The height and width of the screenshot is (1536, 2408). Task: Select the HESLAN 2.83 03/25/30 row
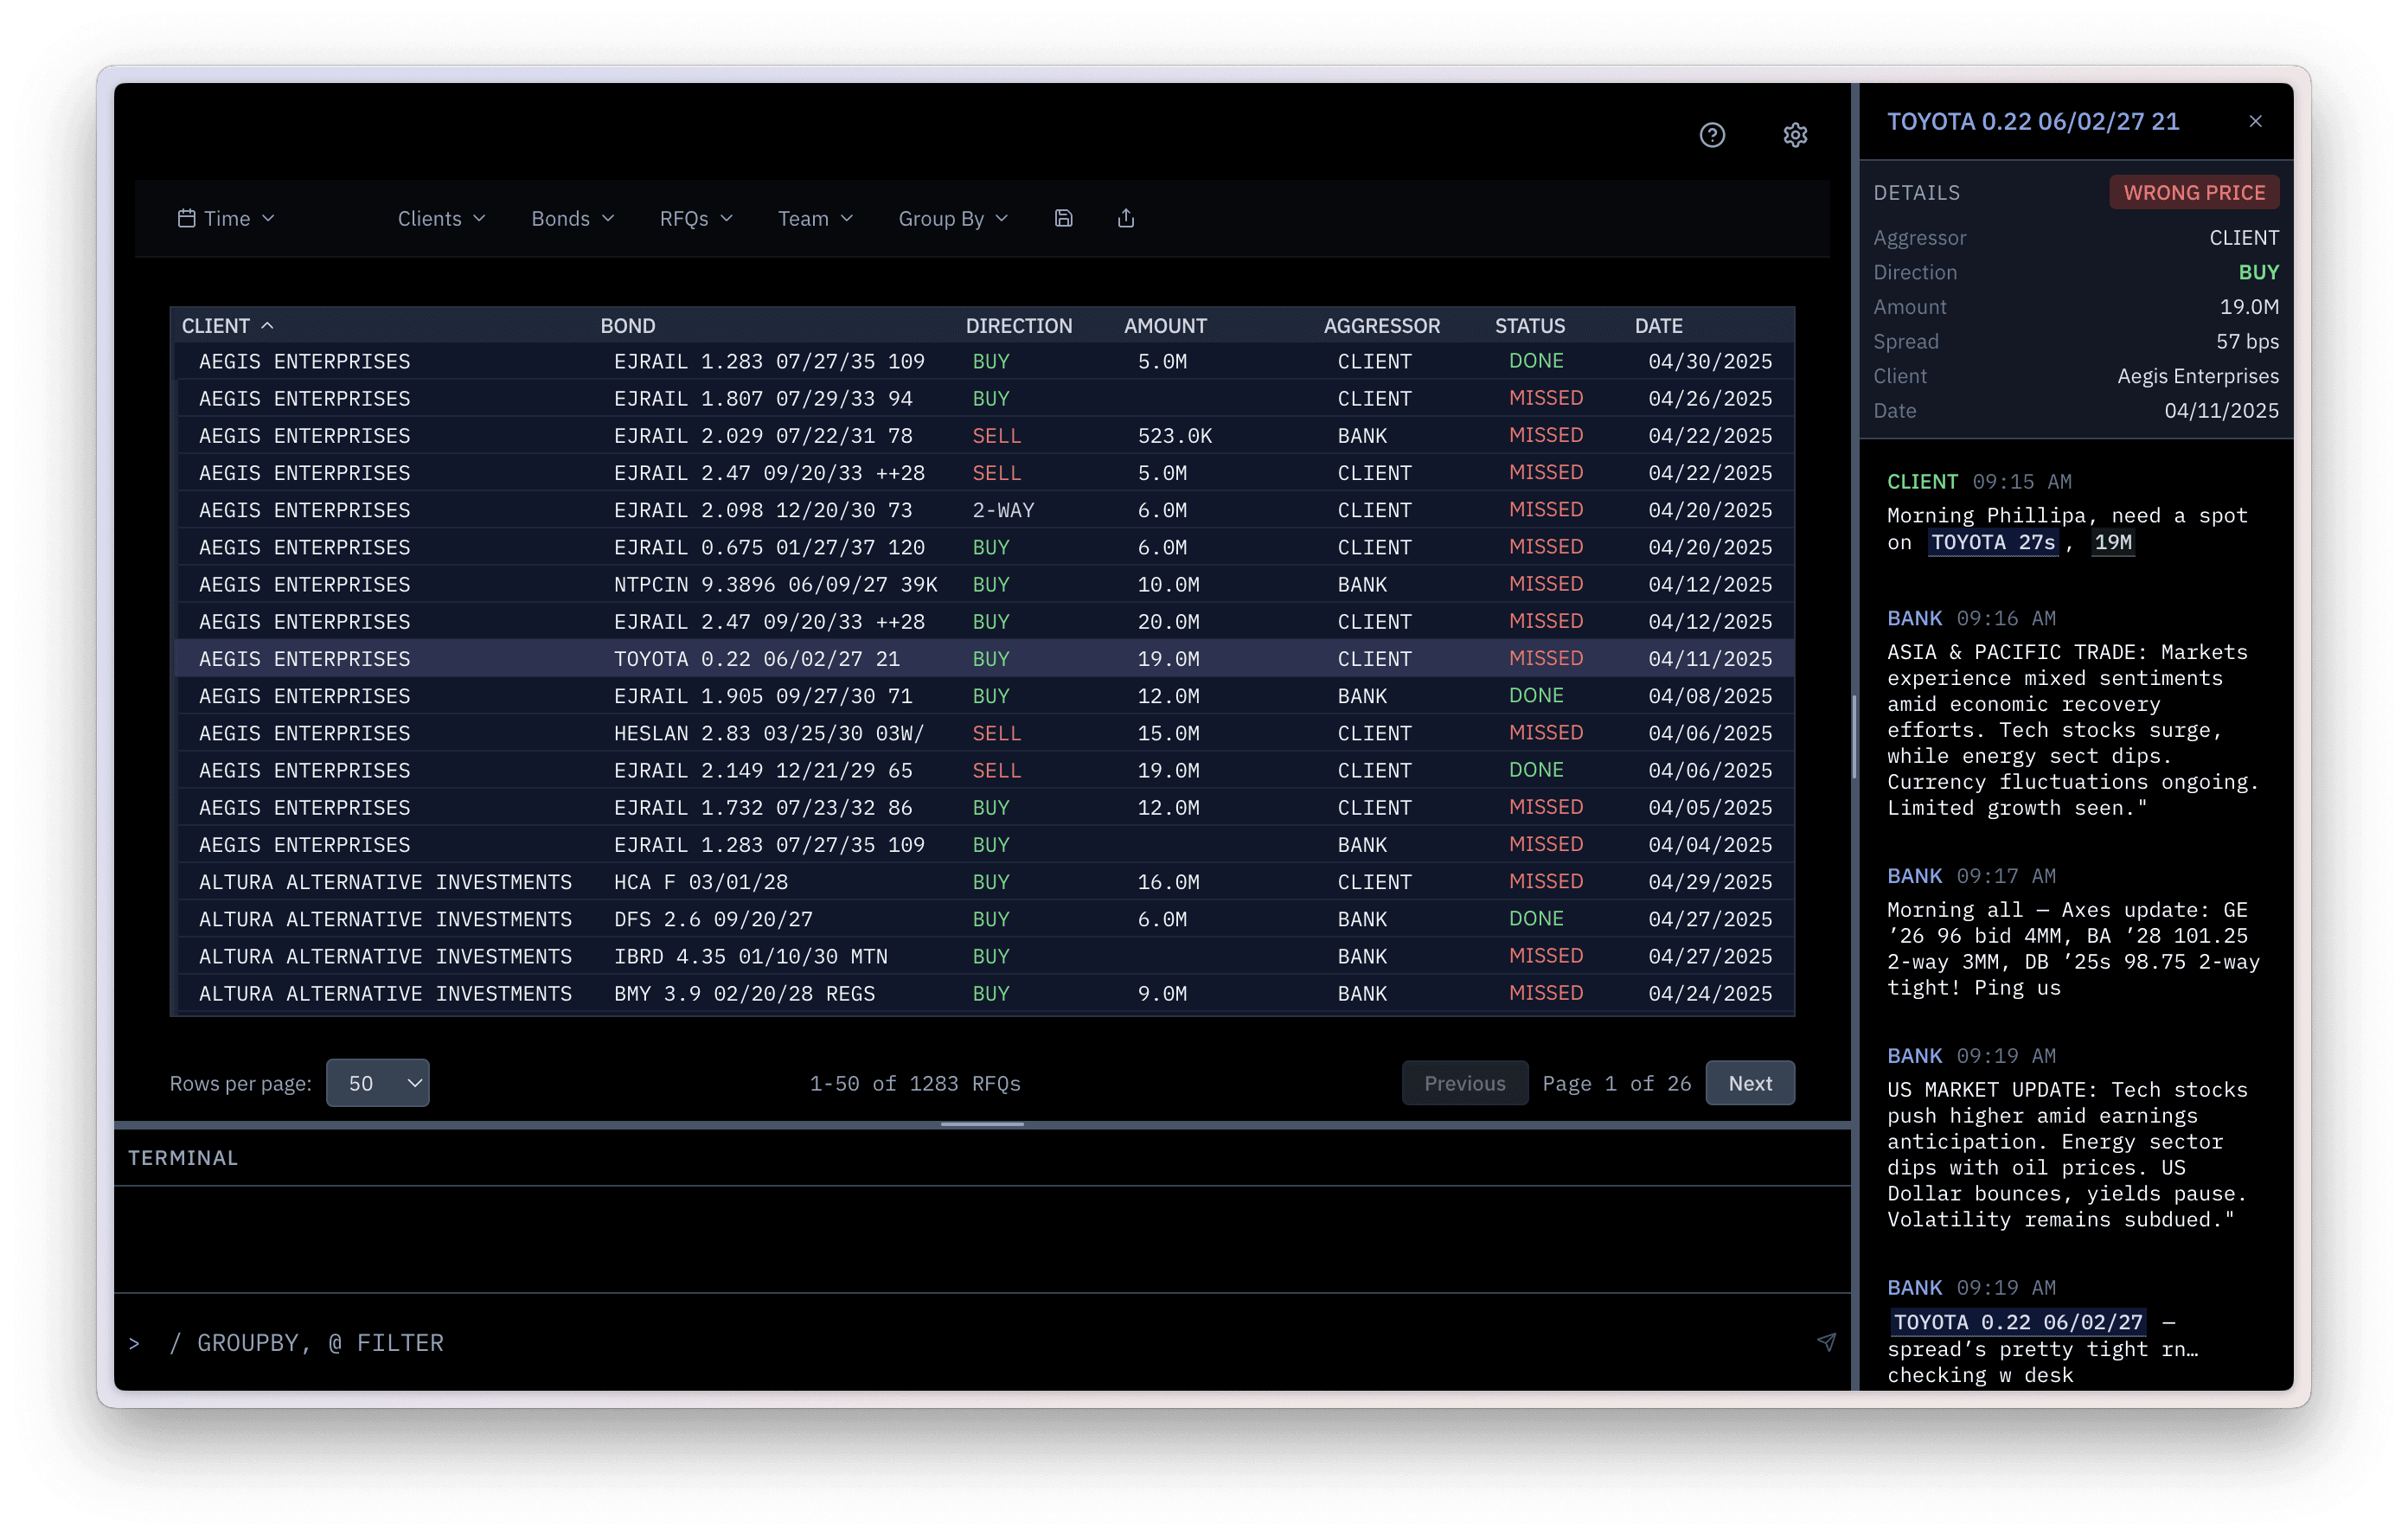768,733
